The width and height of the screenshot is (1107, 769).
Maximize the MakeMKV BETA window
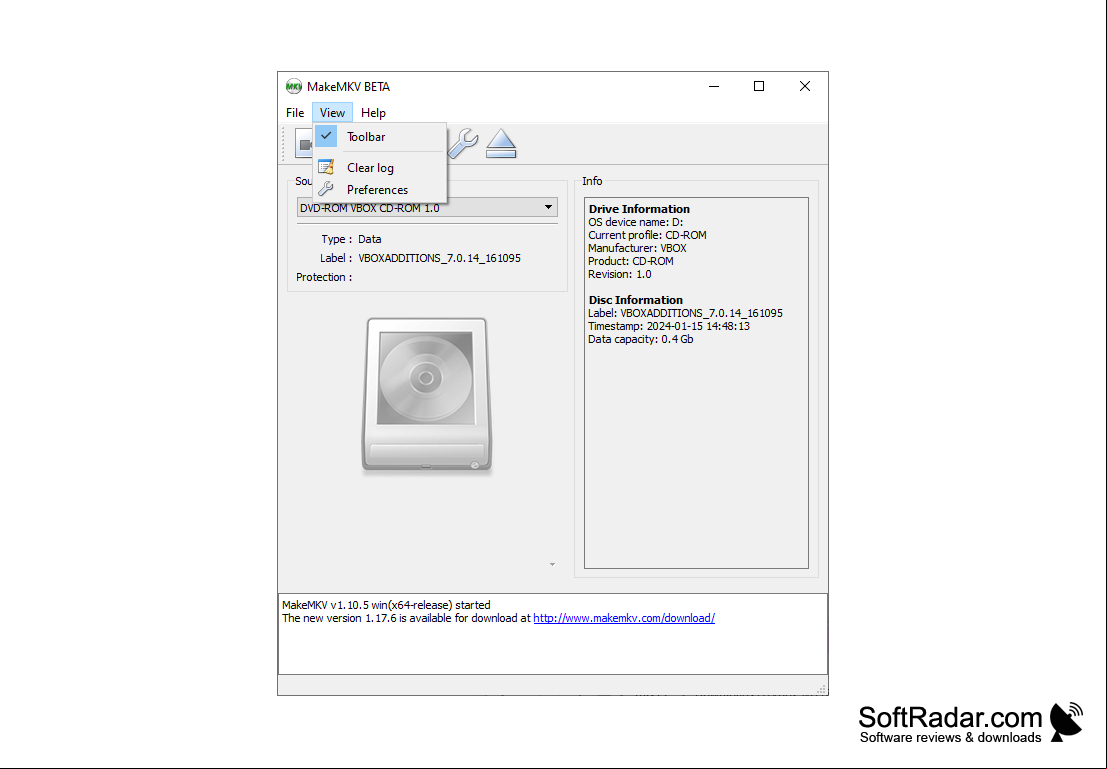tap(759, 86)
